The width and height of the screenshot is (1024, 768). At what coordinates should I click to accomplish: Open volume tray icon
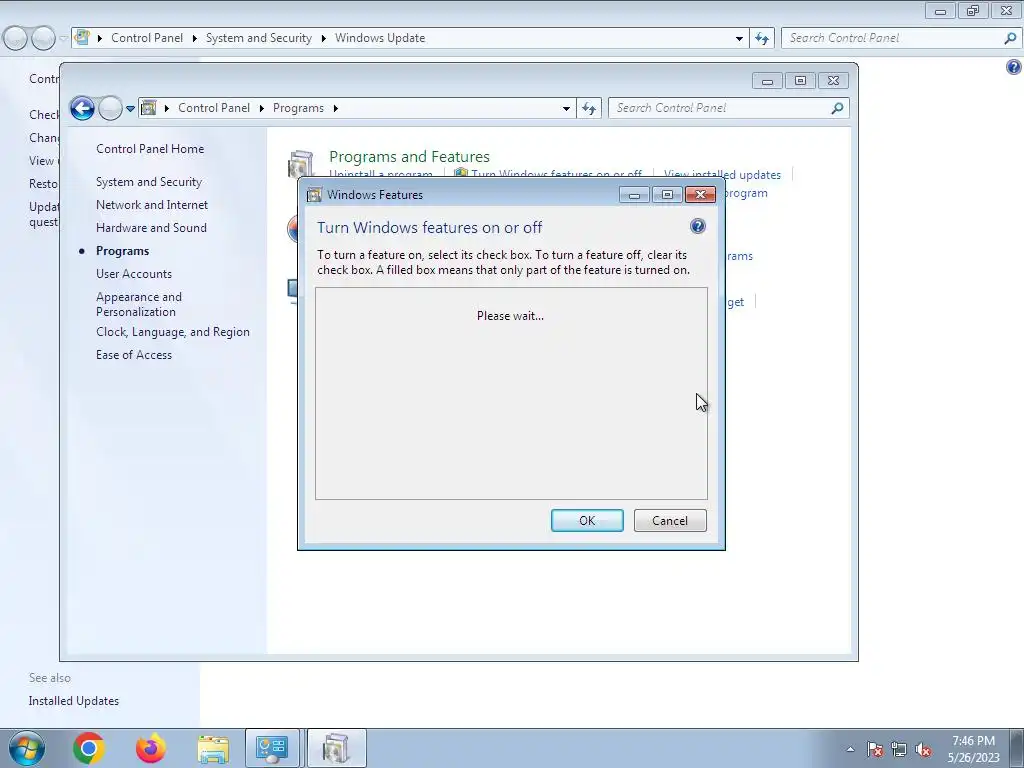(923, 750)
